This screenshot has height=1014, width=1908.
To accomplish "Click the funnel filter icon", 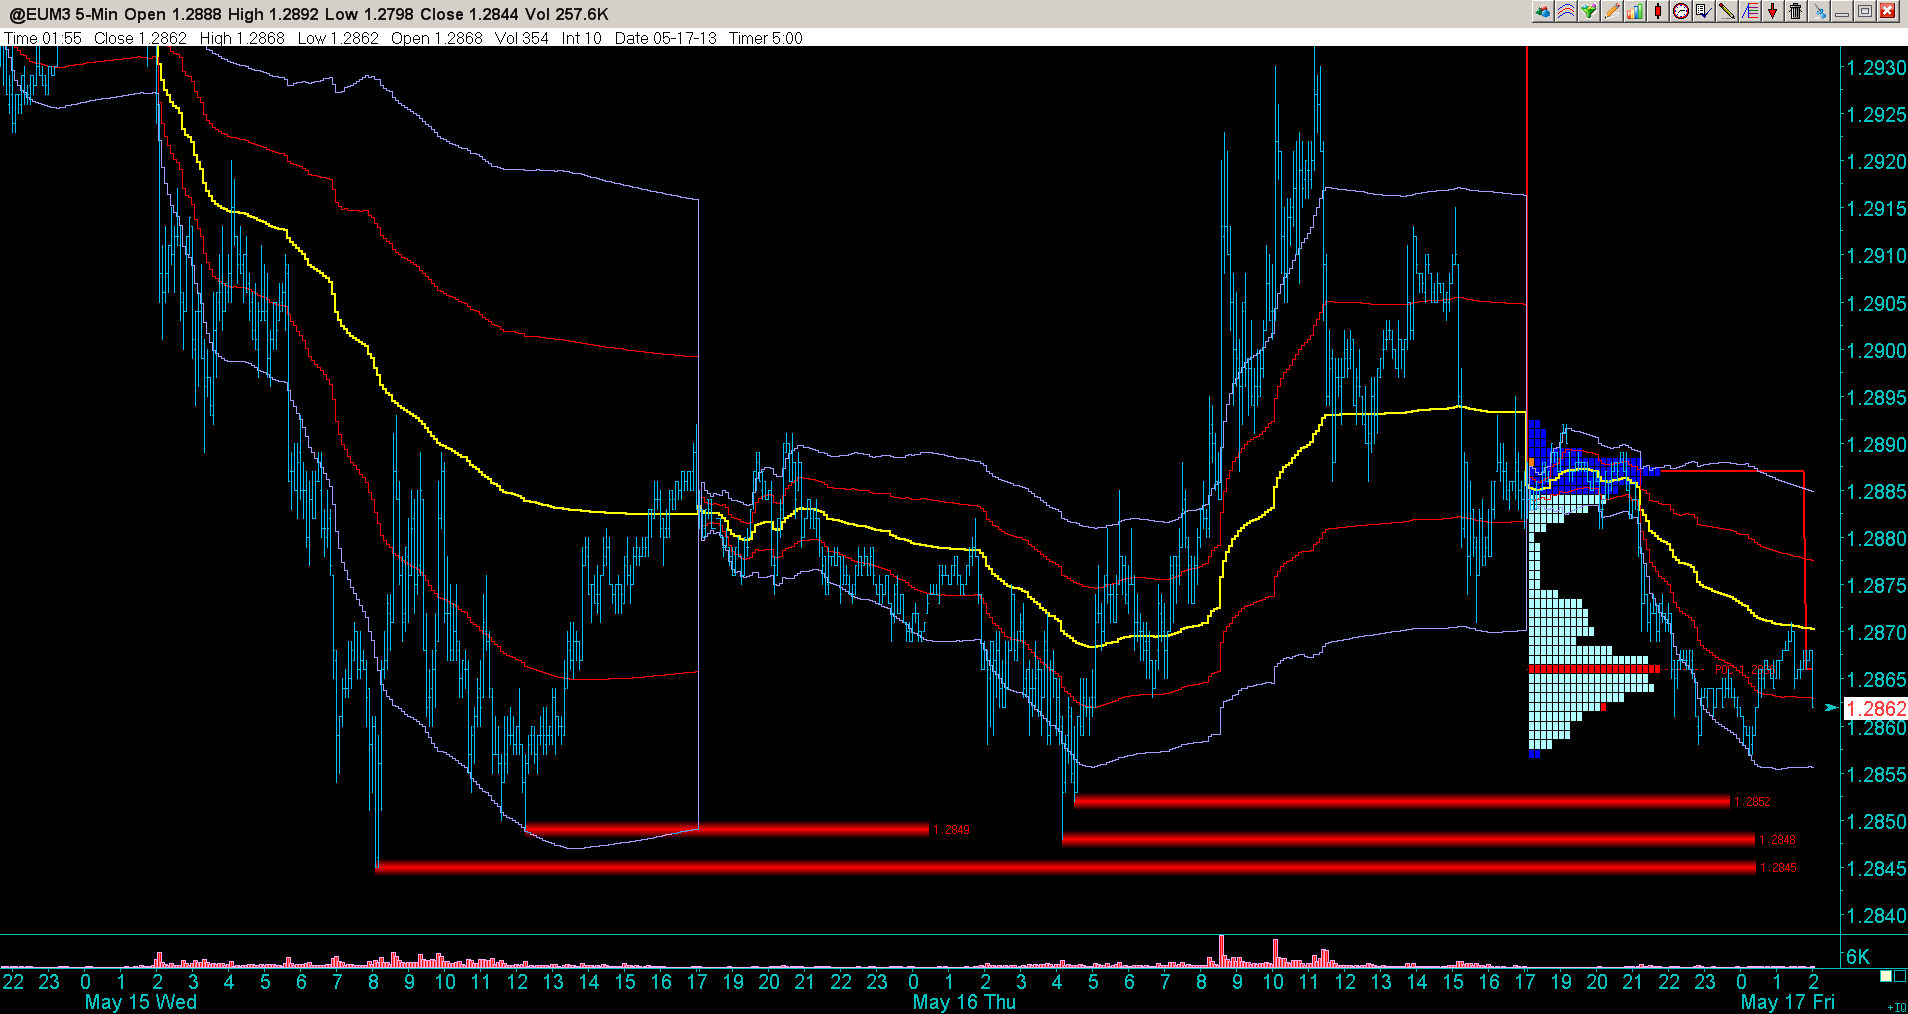I will pos(1589,11).
